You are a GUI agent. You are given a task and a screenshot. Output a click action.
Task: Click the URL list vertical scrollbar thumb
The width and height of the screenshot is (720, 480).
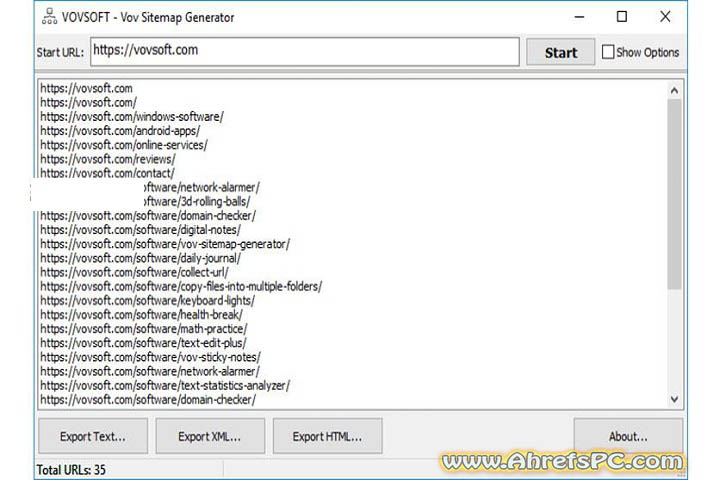pyautogui.click(x=674, y=194)
